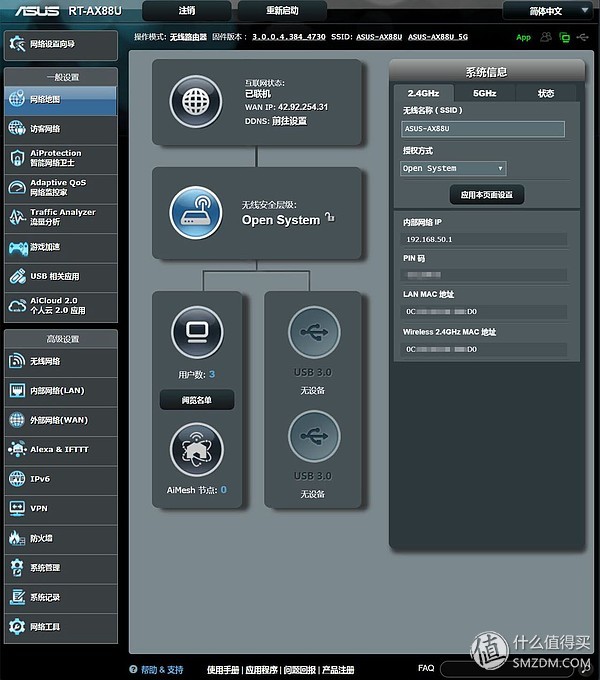600x680 pixels.
Task: Click the 防火墙 firewall flame icon
Action: (17, 538)
